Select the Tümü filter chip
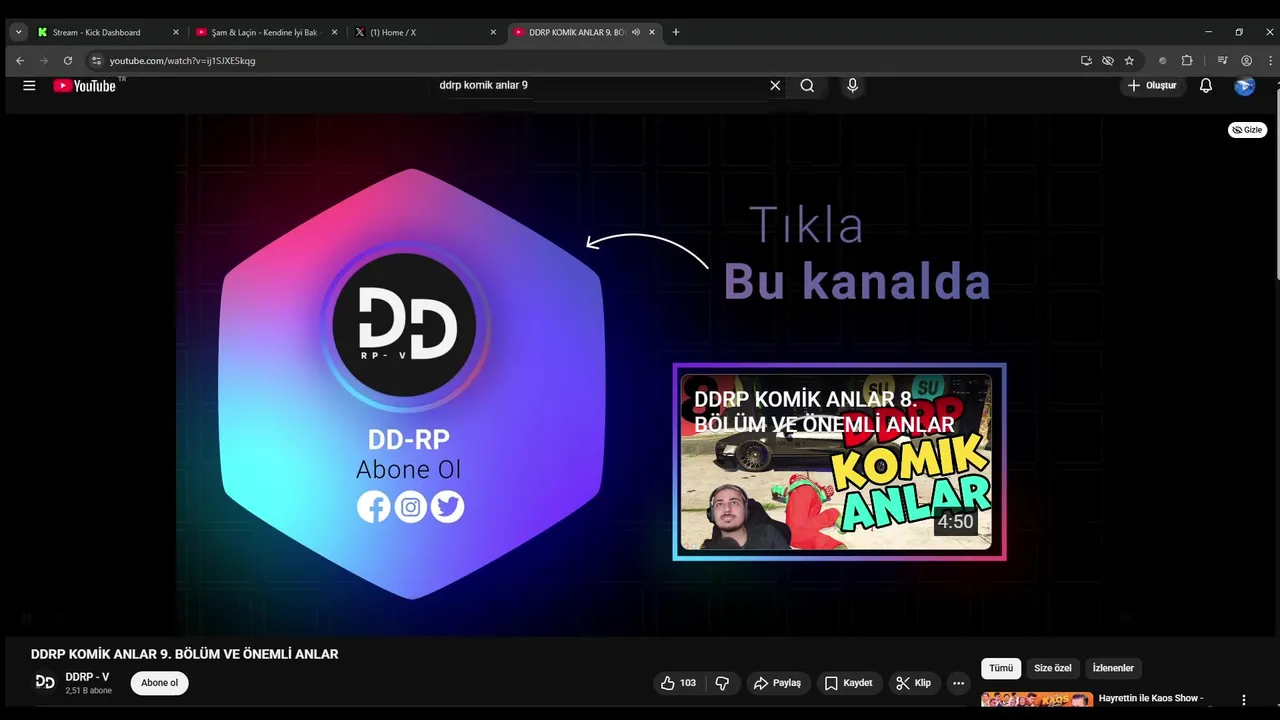Image resolution: width=1280 pixels, height=720 pixels. [x=1001, y=668]
